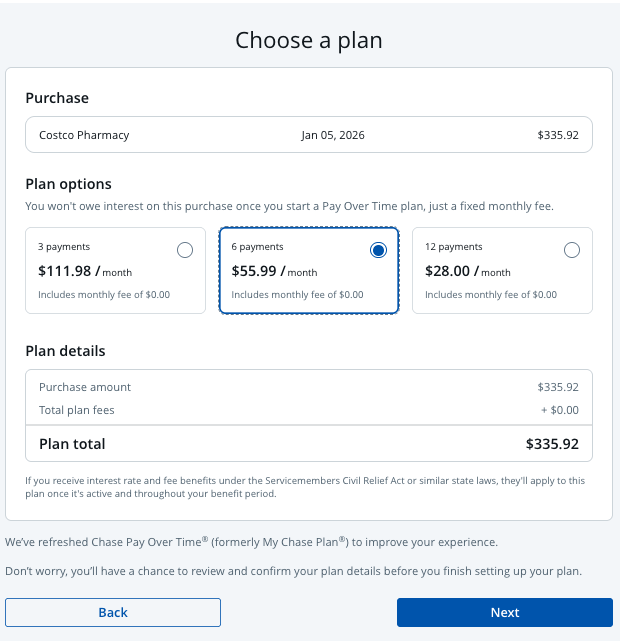Go back with the Back button
The height and width of the screenshot is (641, 620).
pyautogui.click(x=113, y=613)
